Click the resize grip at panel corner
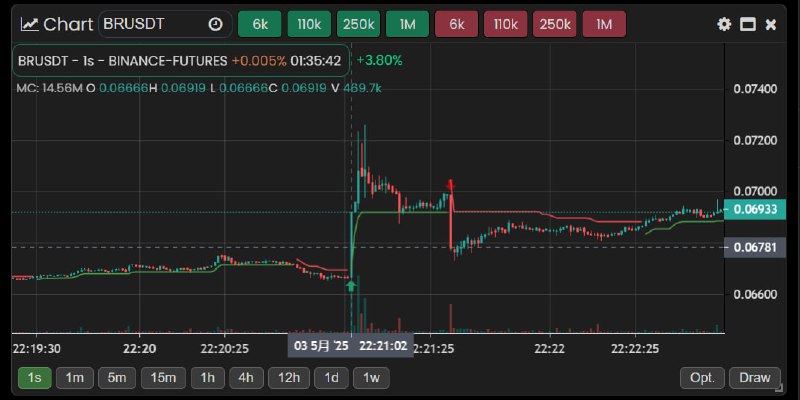The height and width of the screenshot is (400, 800). click(779, 387)
